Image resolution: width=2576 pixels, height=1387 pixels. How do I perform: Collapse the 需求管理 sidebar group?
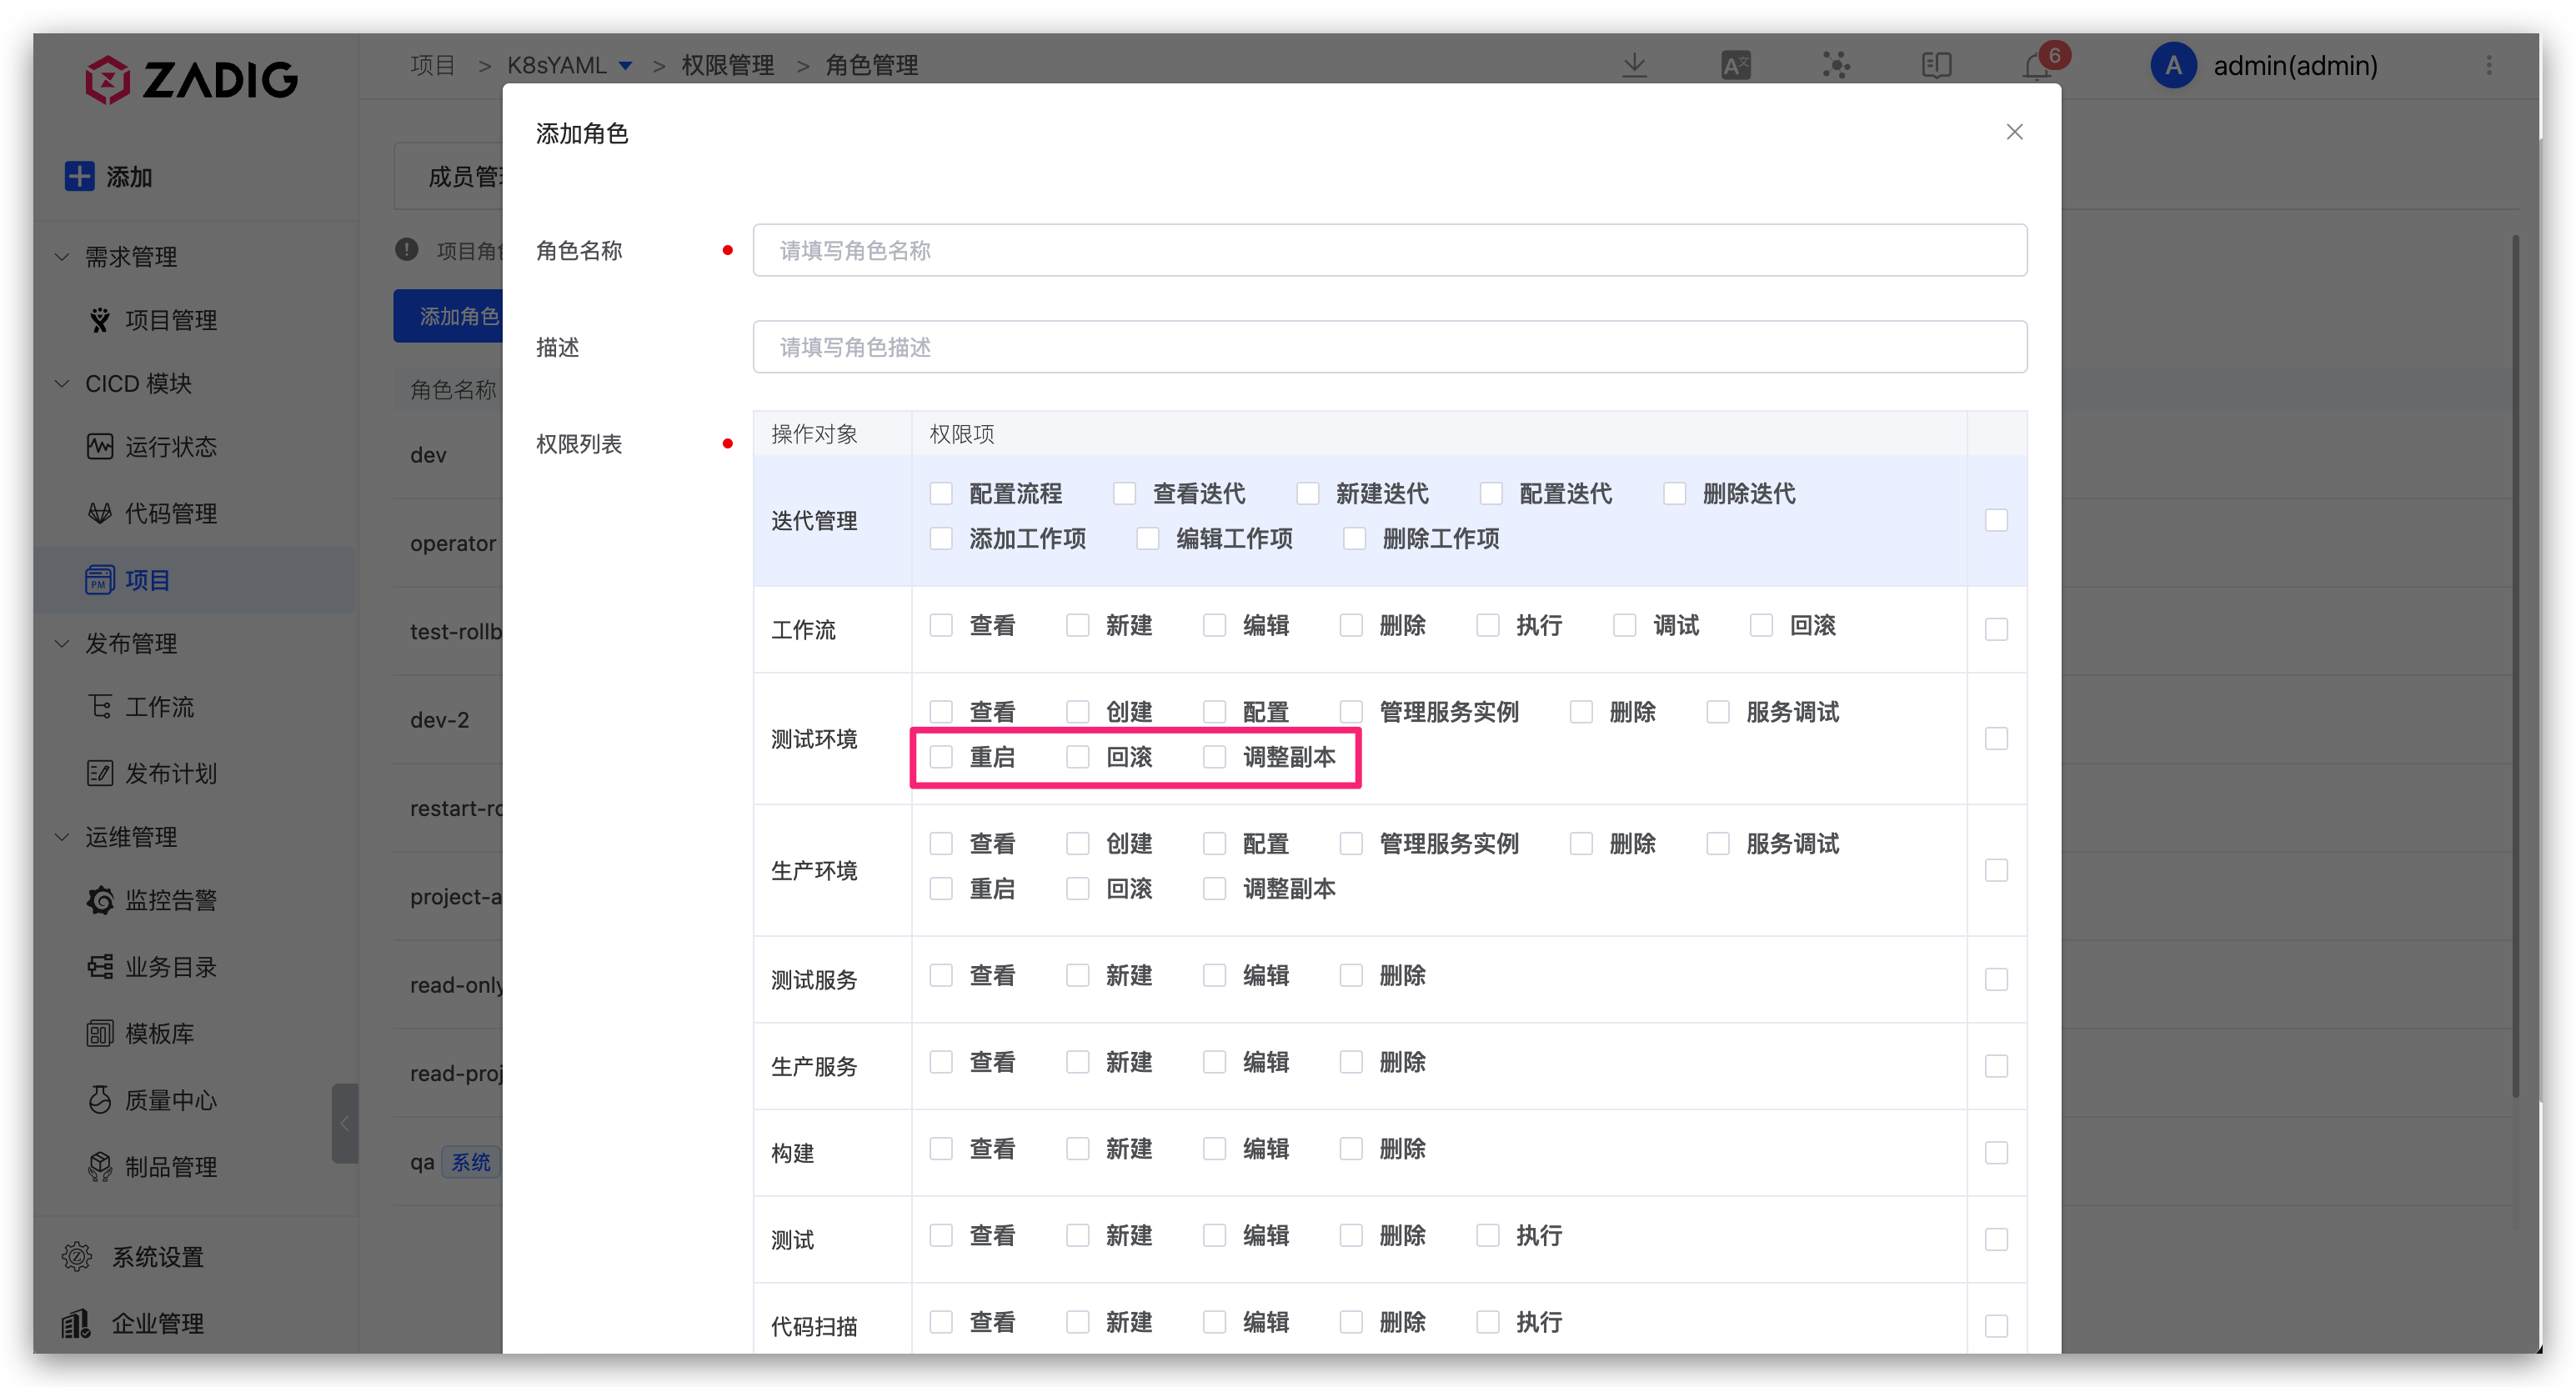tap(62, 257)
